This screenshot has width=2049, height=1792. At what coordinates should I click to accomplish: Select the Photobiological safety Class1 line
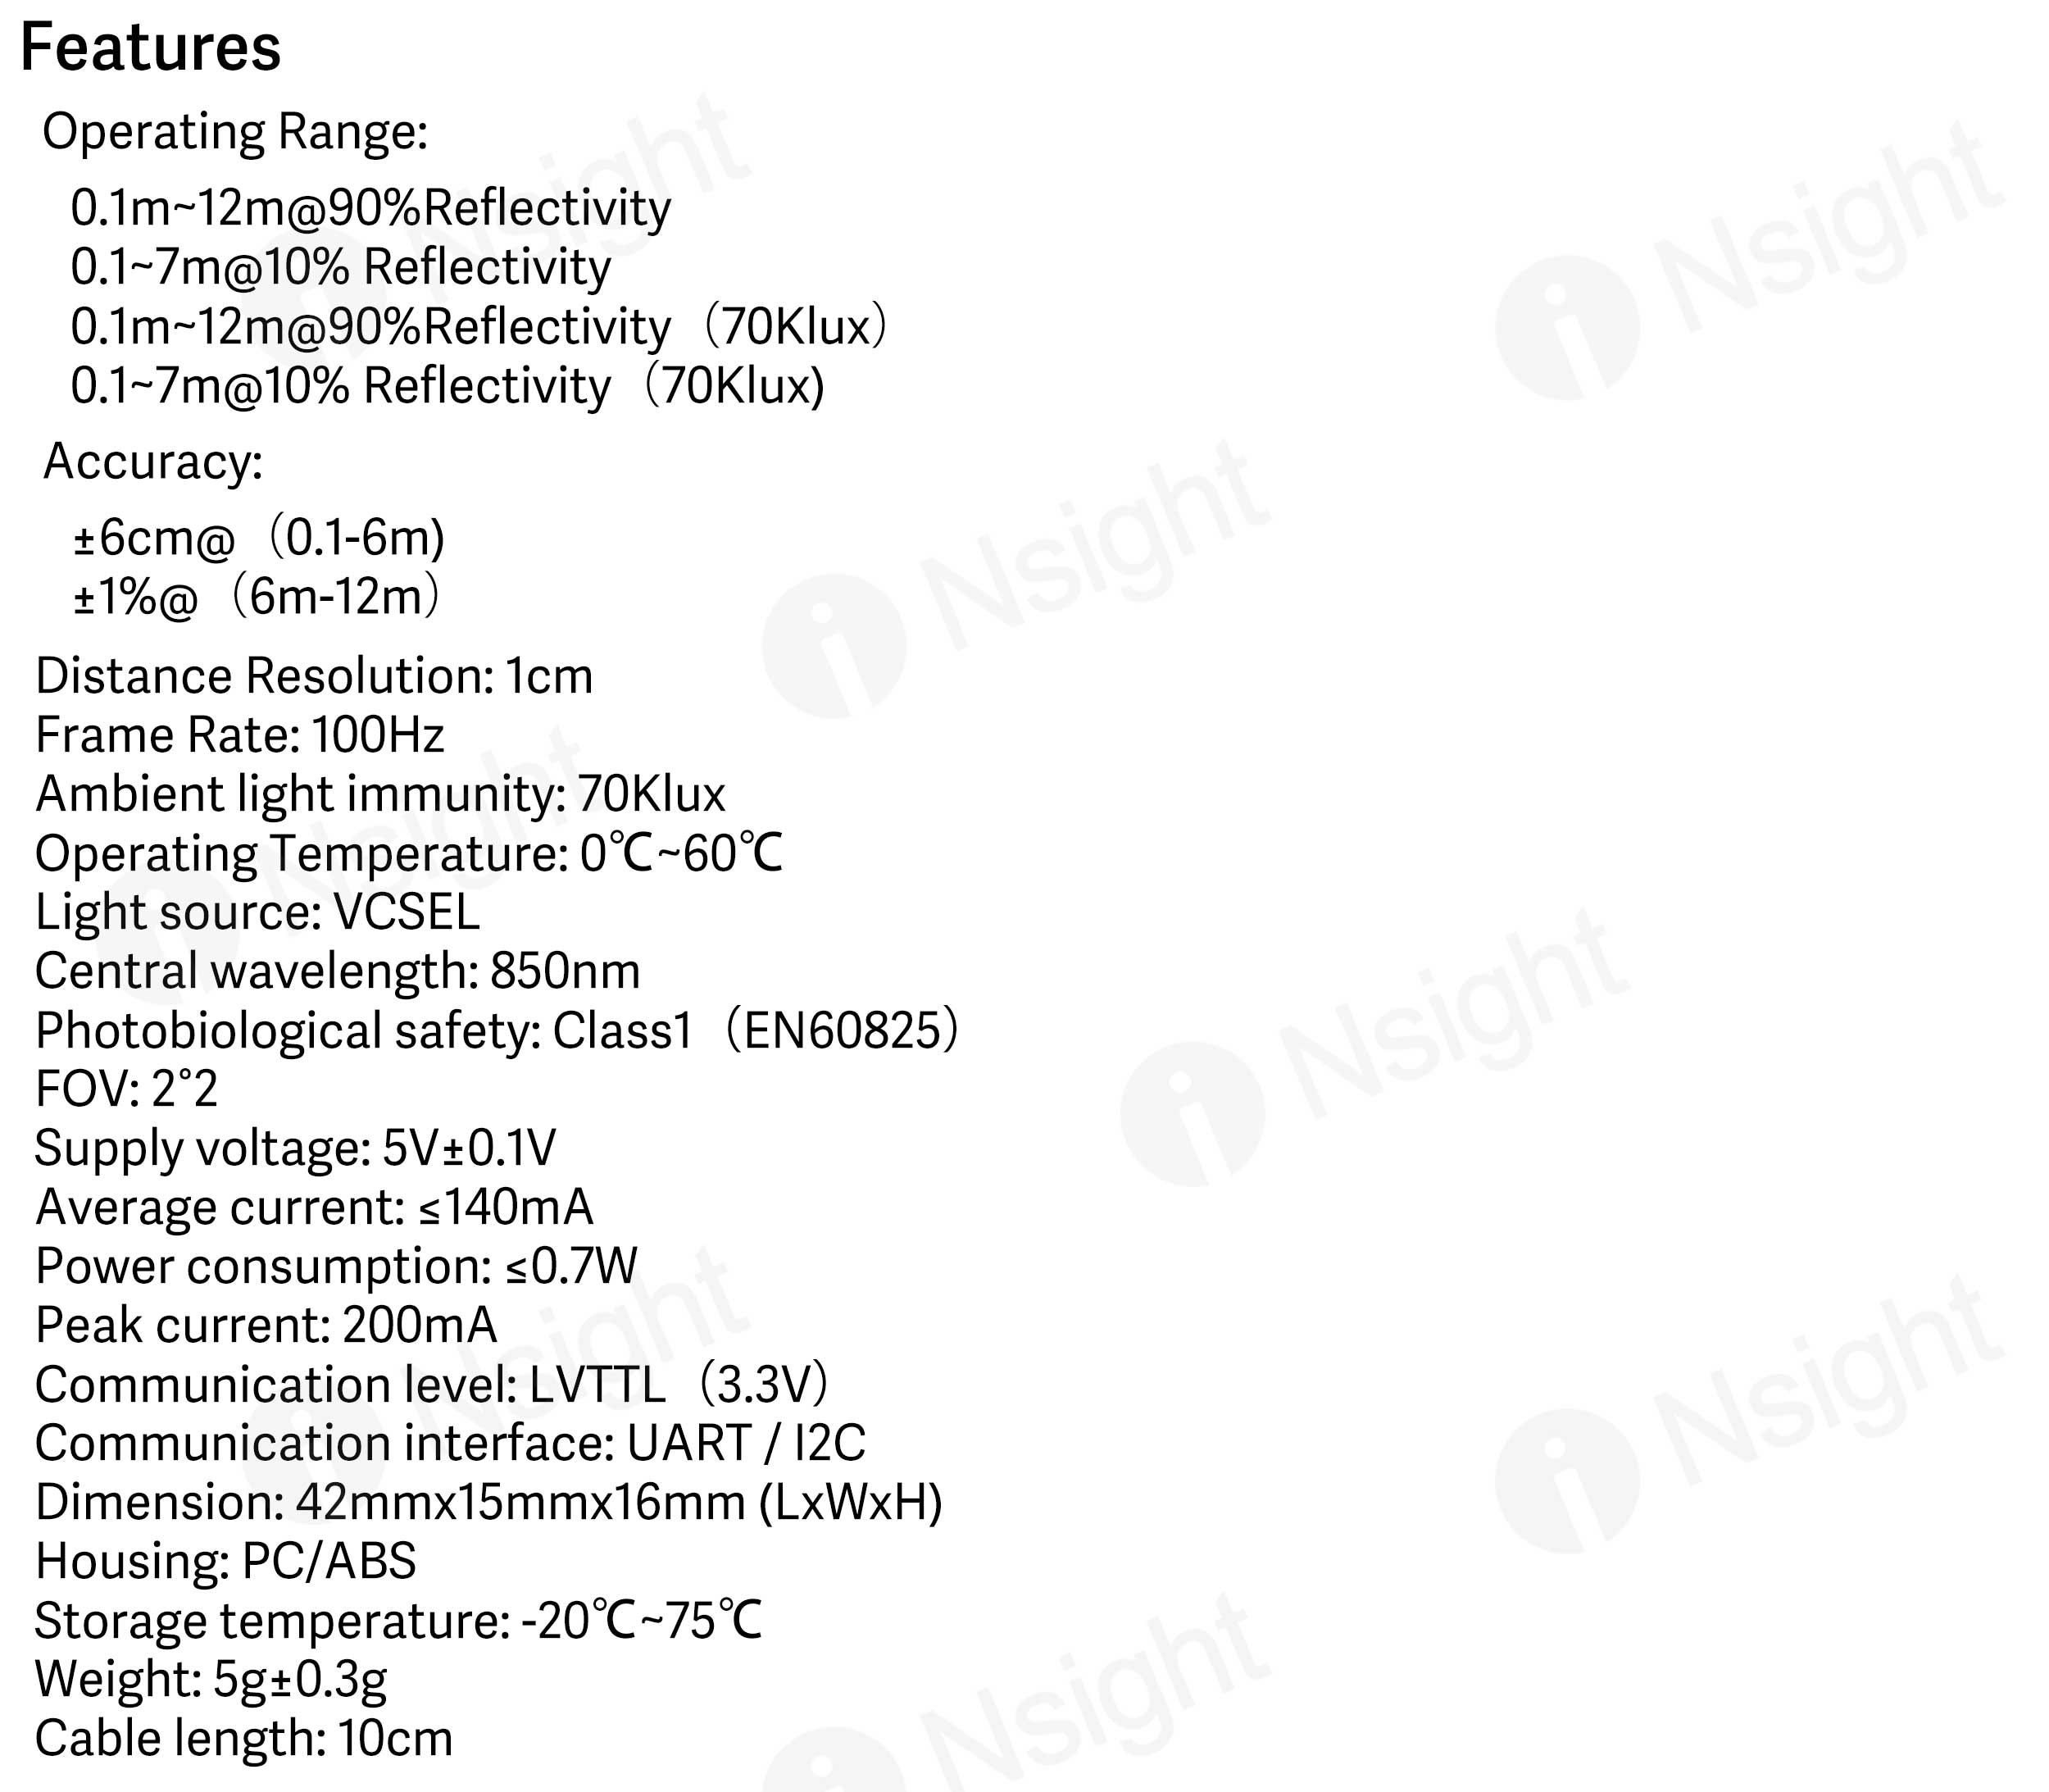497,1030
